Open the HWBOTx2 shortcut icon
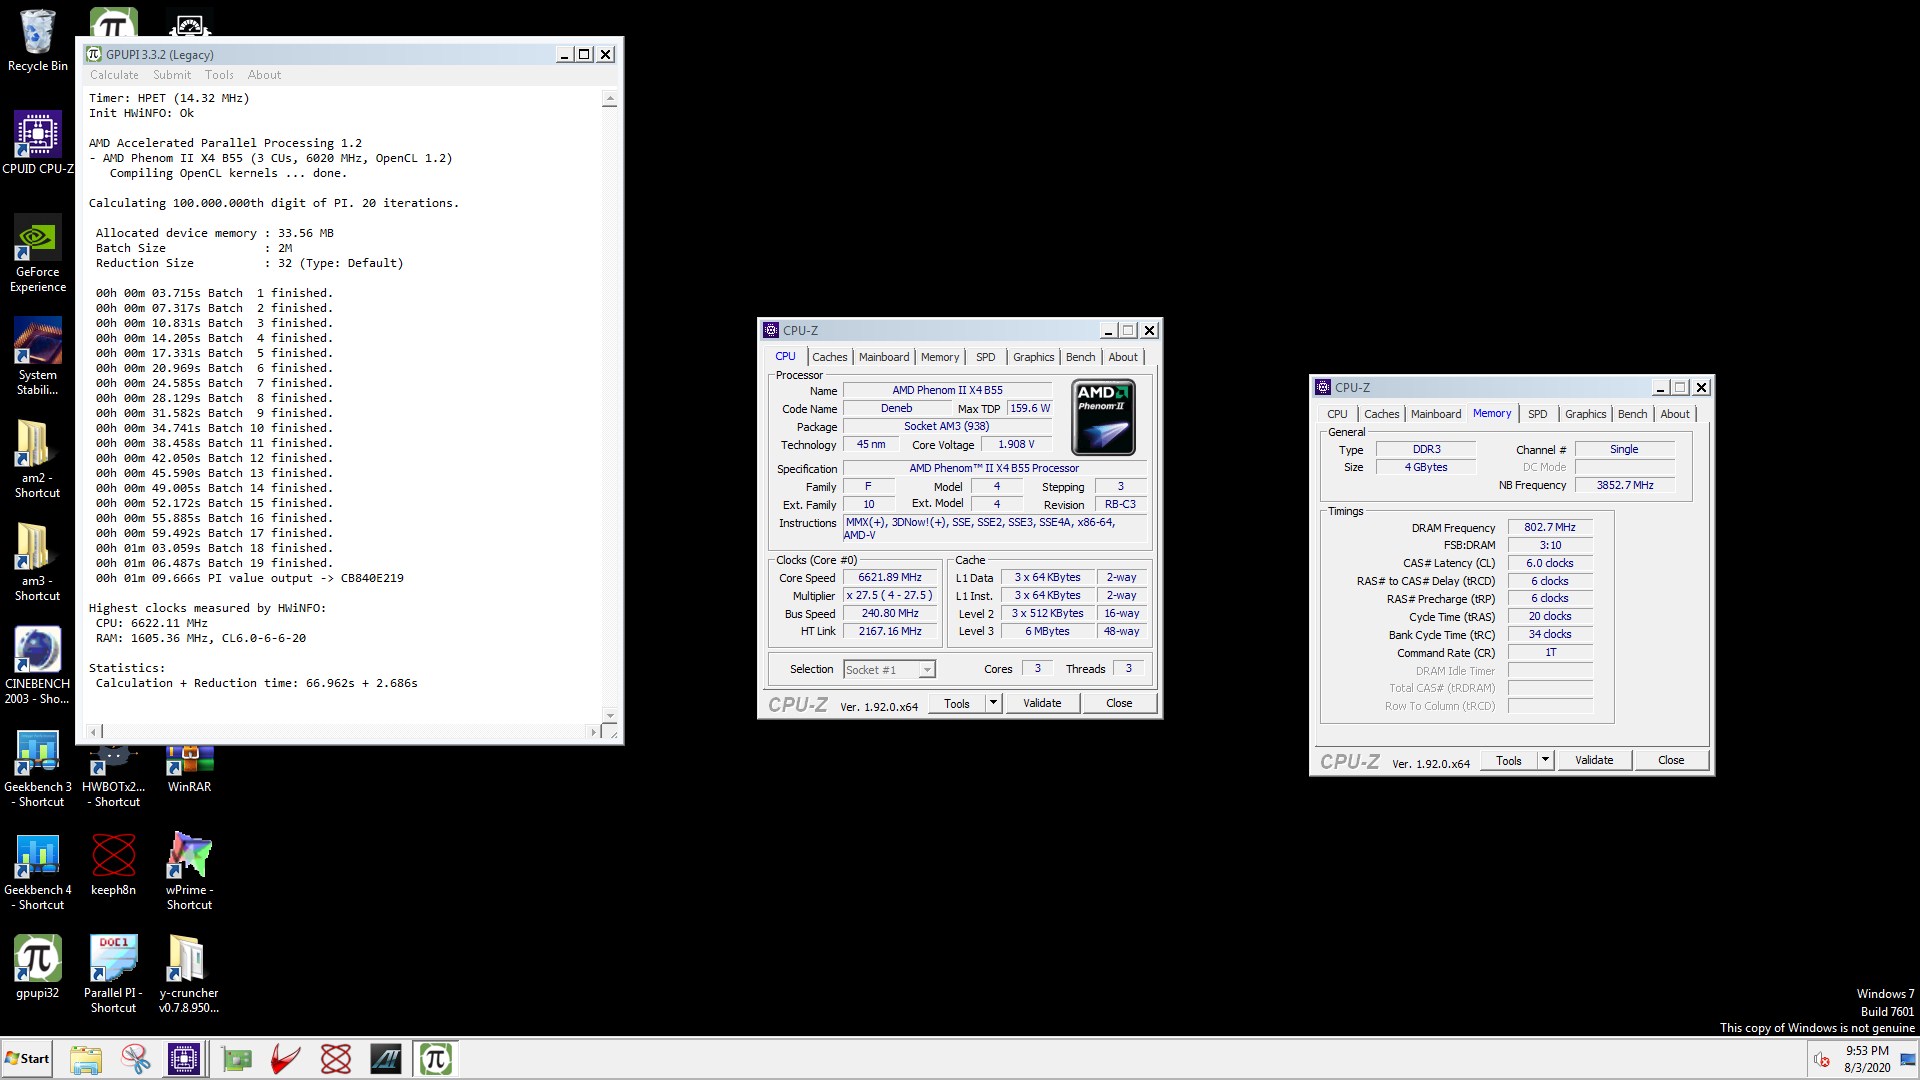The width and height of the screenshot is (1920, 1080). pyautogui.click(x=113, y=778)
